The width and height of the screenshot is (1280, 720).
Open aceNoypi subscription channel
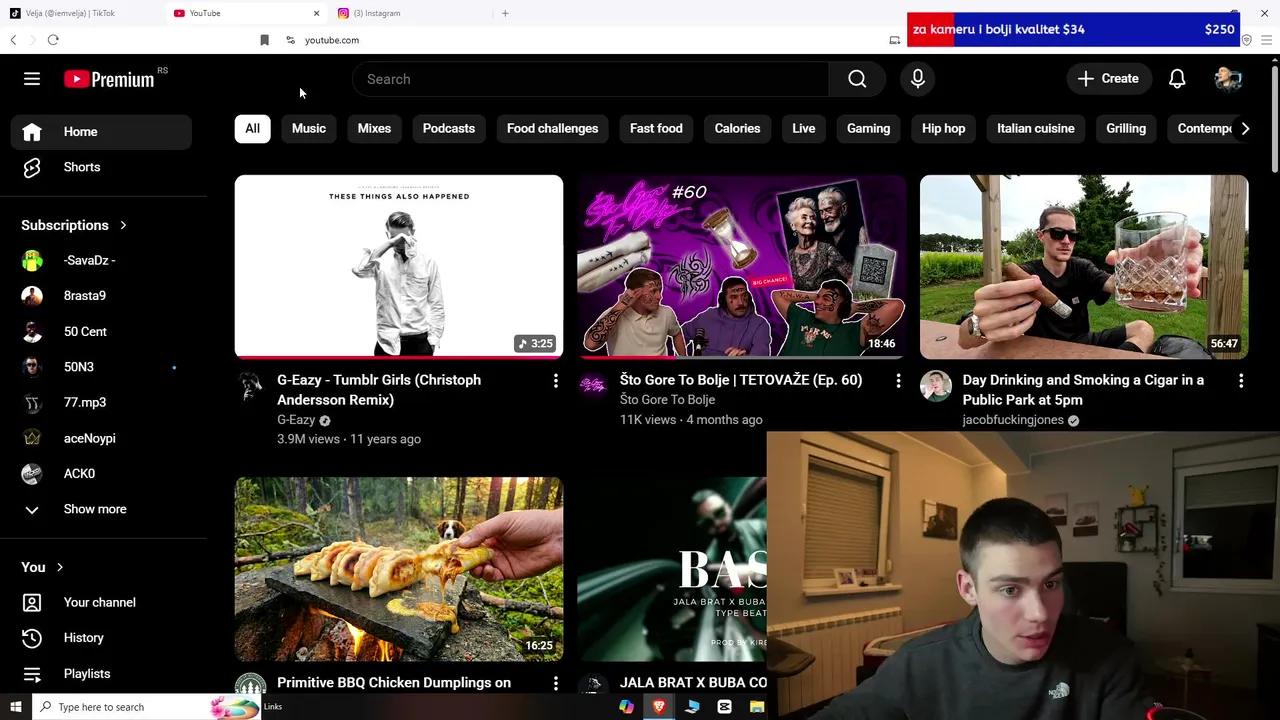101,438
